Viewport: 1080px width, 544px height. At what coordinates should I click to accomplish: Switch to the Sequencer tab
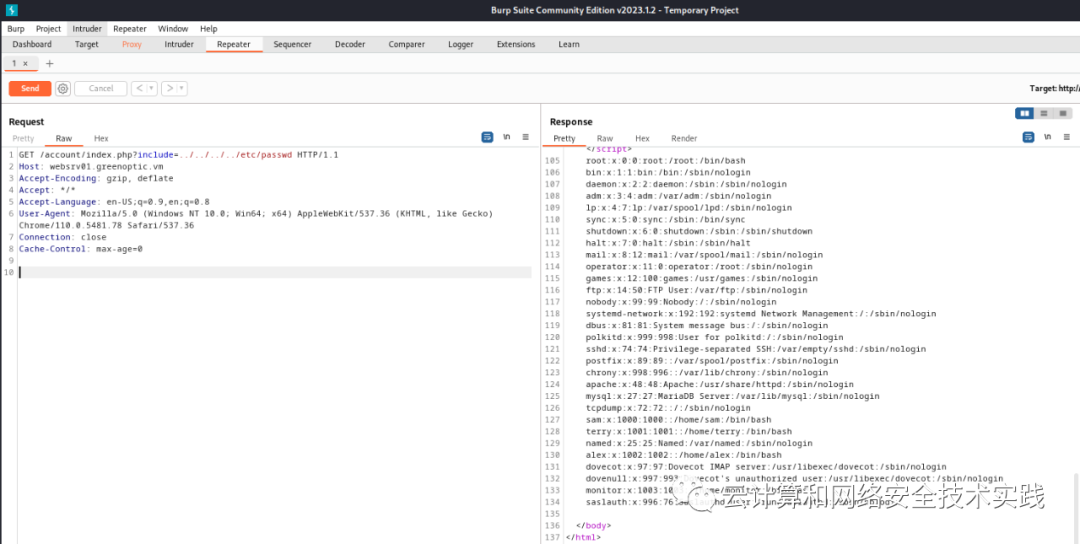(292, 44)
